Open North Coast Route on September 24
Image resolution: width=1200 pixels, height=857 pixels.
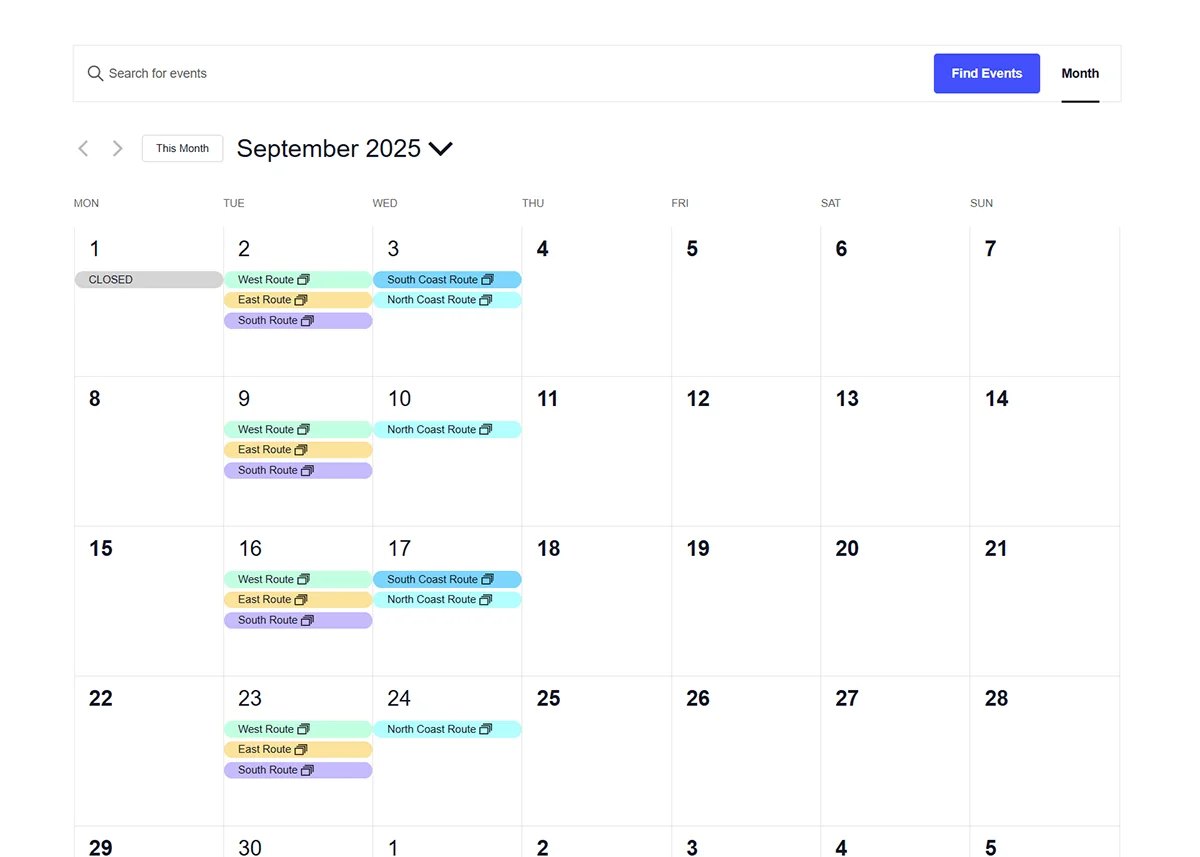[447, 730]
